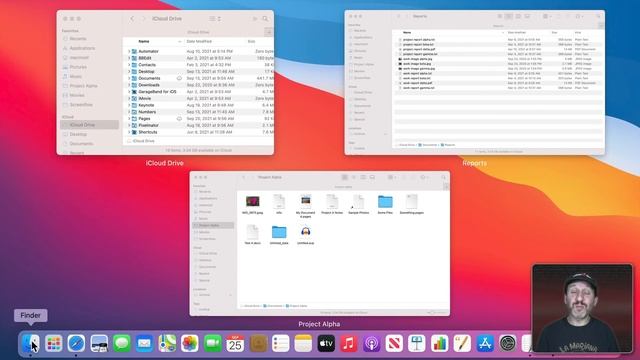This screenshot has height=360, width=640.
Task: Select Recents in iCloud Drive window sidebar
Action: tap(78, 39)
